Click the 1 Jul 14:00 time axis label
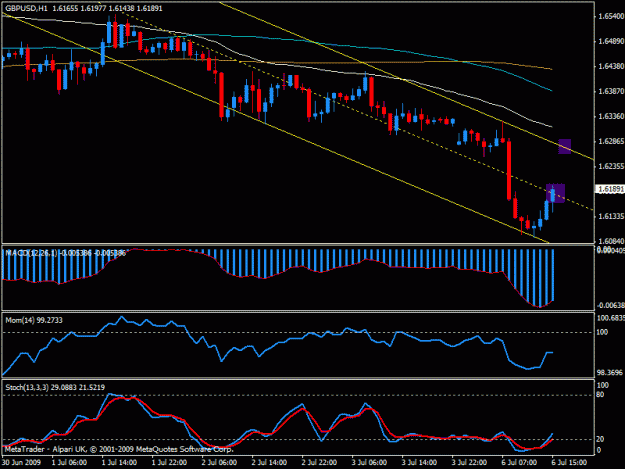 click(119, 463)
